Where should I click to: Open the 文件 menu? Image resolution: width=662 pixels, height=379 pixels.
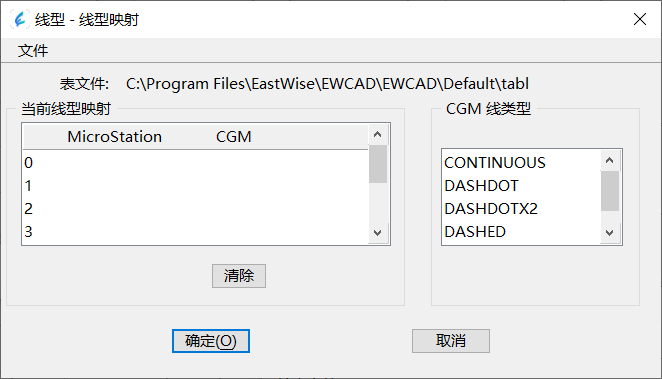[x=33, y=51]
